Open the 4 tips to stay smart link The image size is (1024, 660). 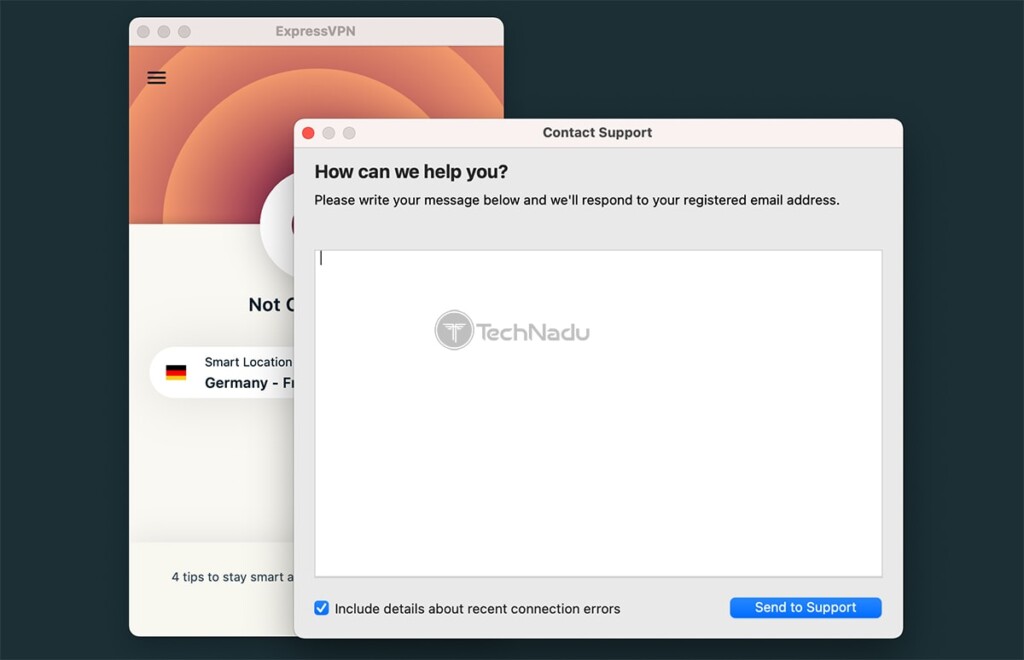click(x=232, y=576)
